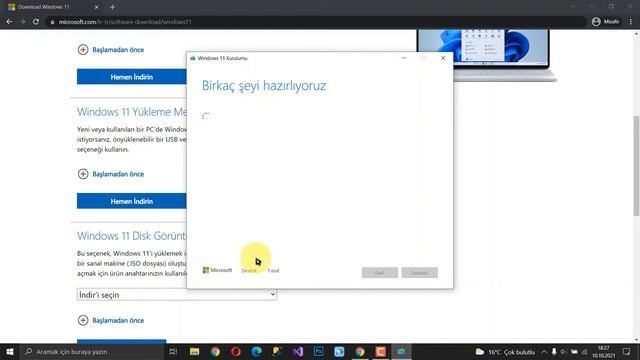The width and height of the screenshot is (640, 360).
Task: Launch Photoshop from the taskbar
Action: pyautogui.click(x=318, y=351)
